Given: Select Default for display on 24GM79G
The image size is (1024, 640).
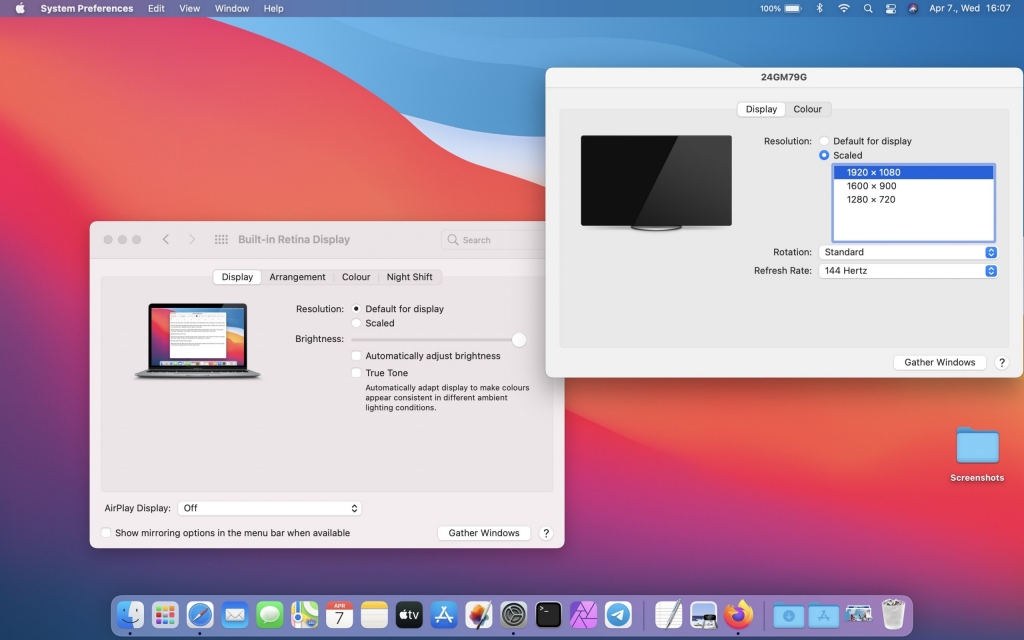Looking at the screenshot, I should [824, 141].
